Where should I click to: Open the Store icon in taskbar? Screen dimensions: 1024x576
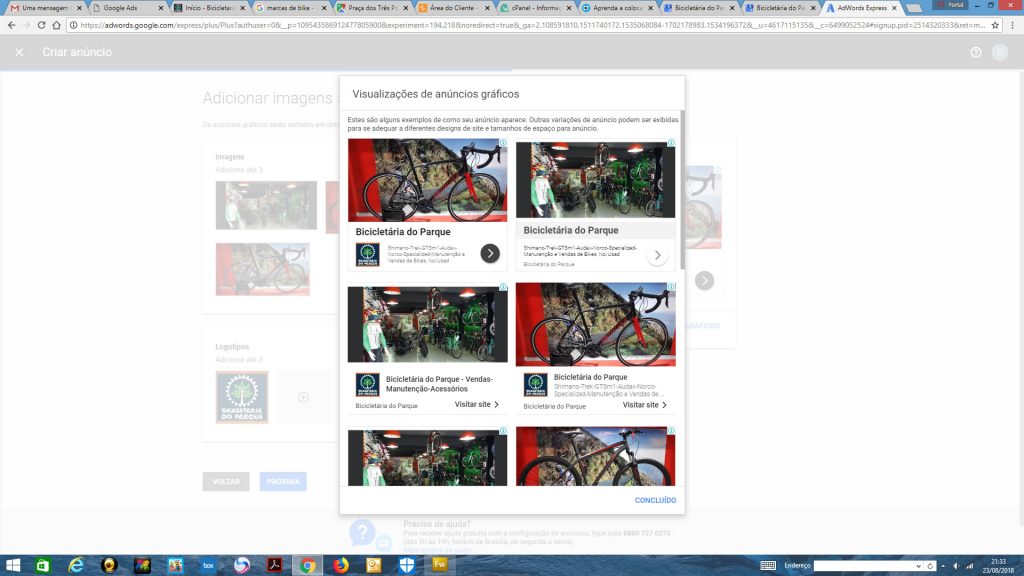[x=42, y=565]
